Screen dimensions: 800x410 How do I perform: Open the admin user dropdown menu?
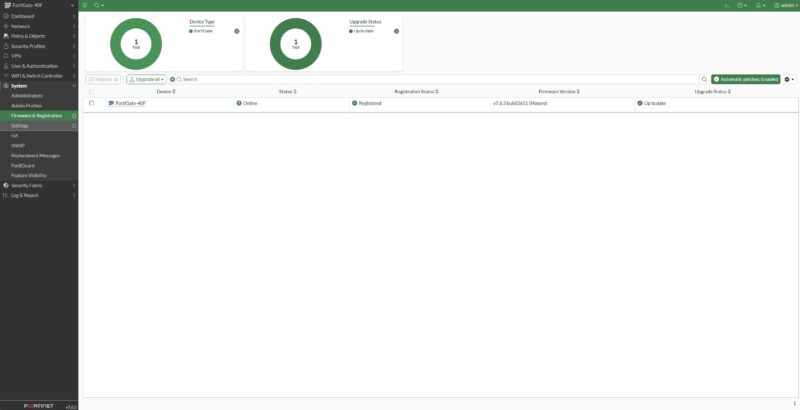tap(786, 5)
